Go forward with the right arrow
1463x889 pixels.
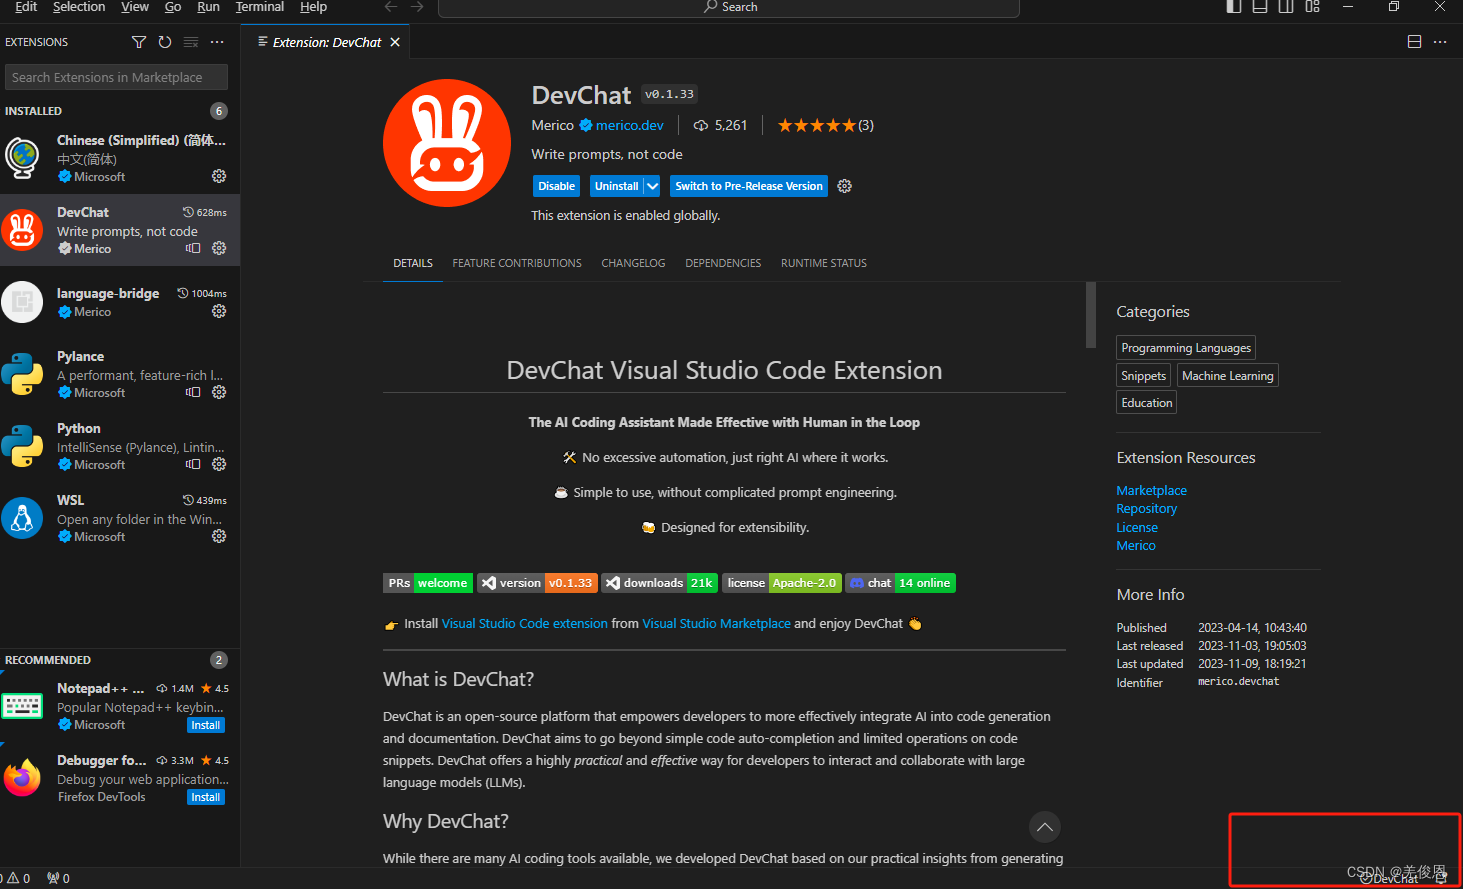pyautogui.click(x=417, y=7)
